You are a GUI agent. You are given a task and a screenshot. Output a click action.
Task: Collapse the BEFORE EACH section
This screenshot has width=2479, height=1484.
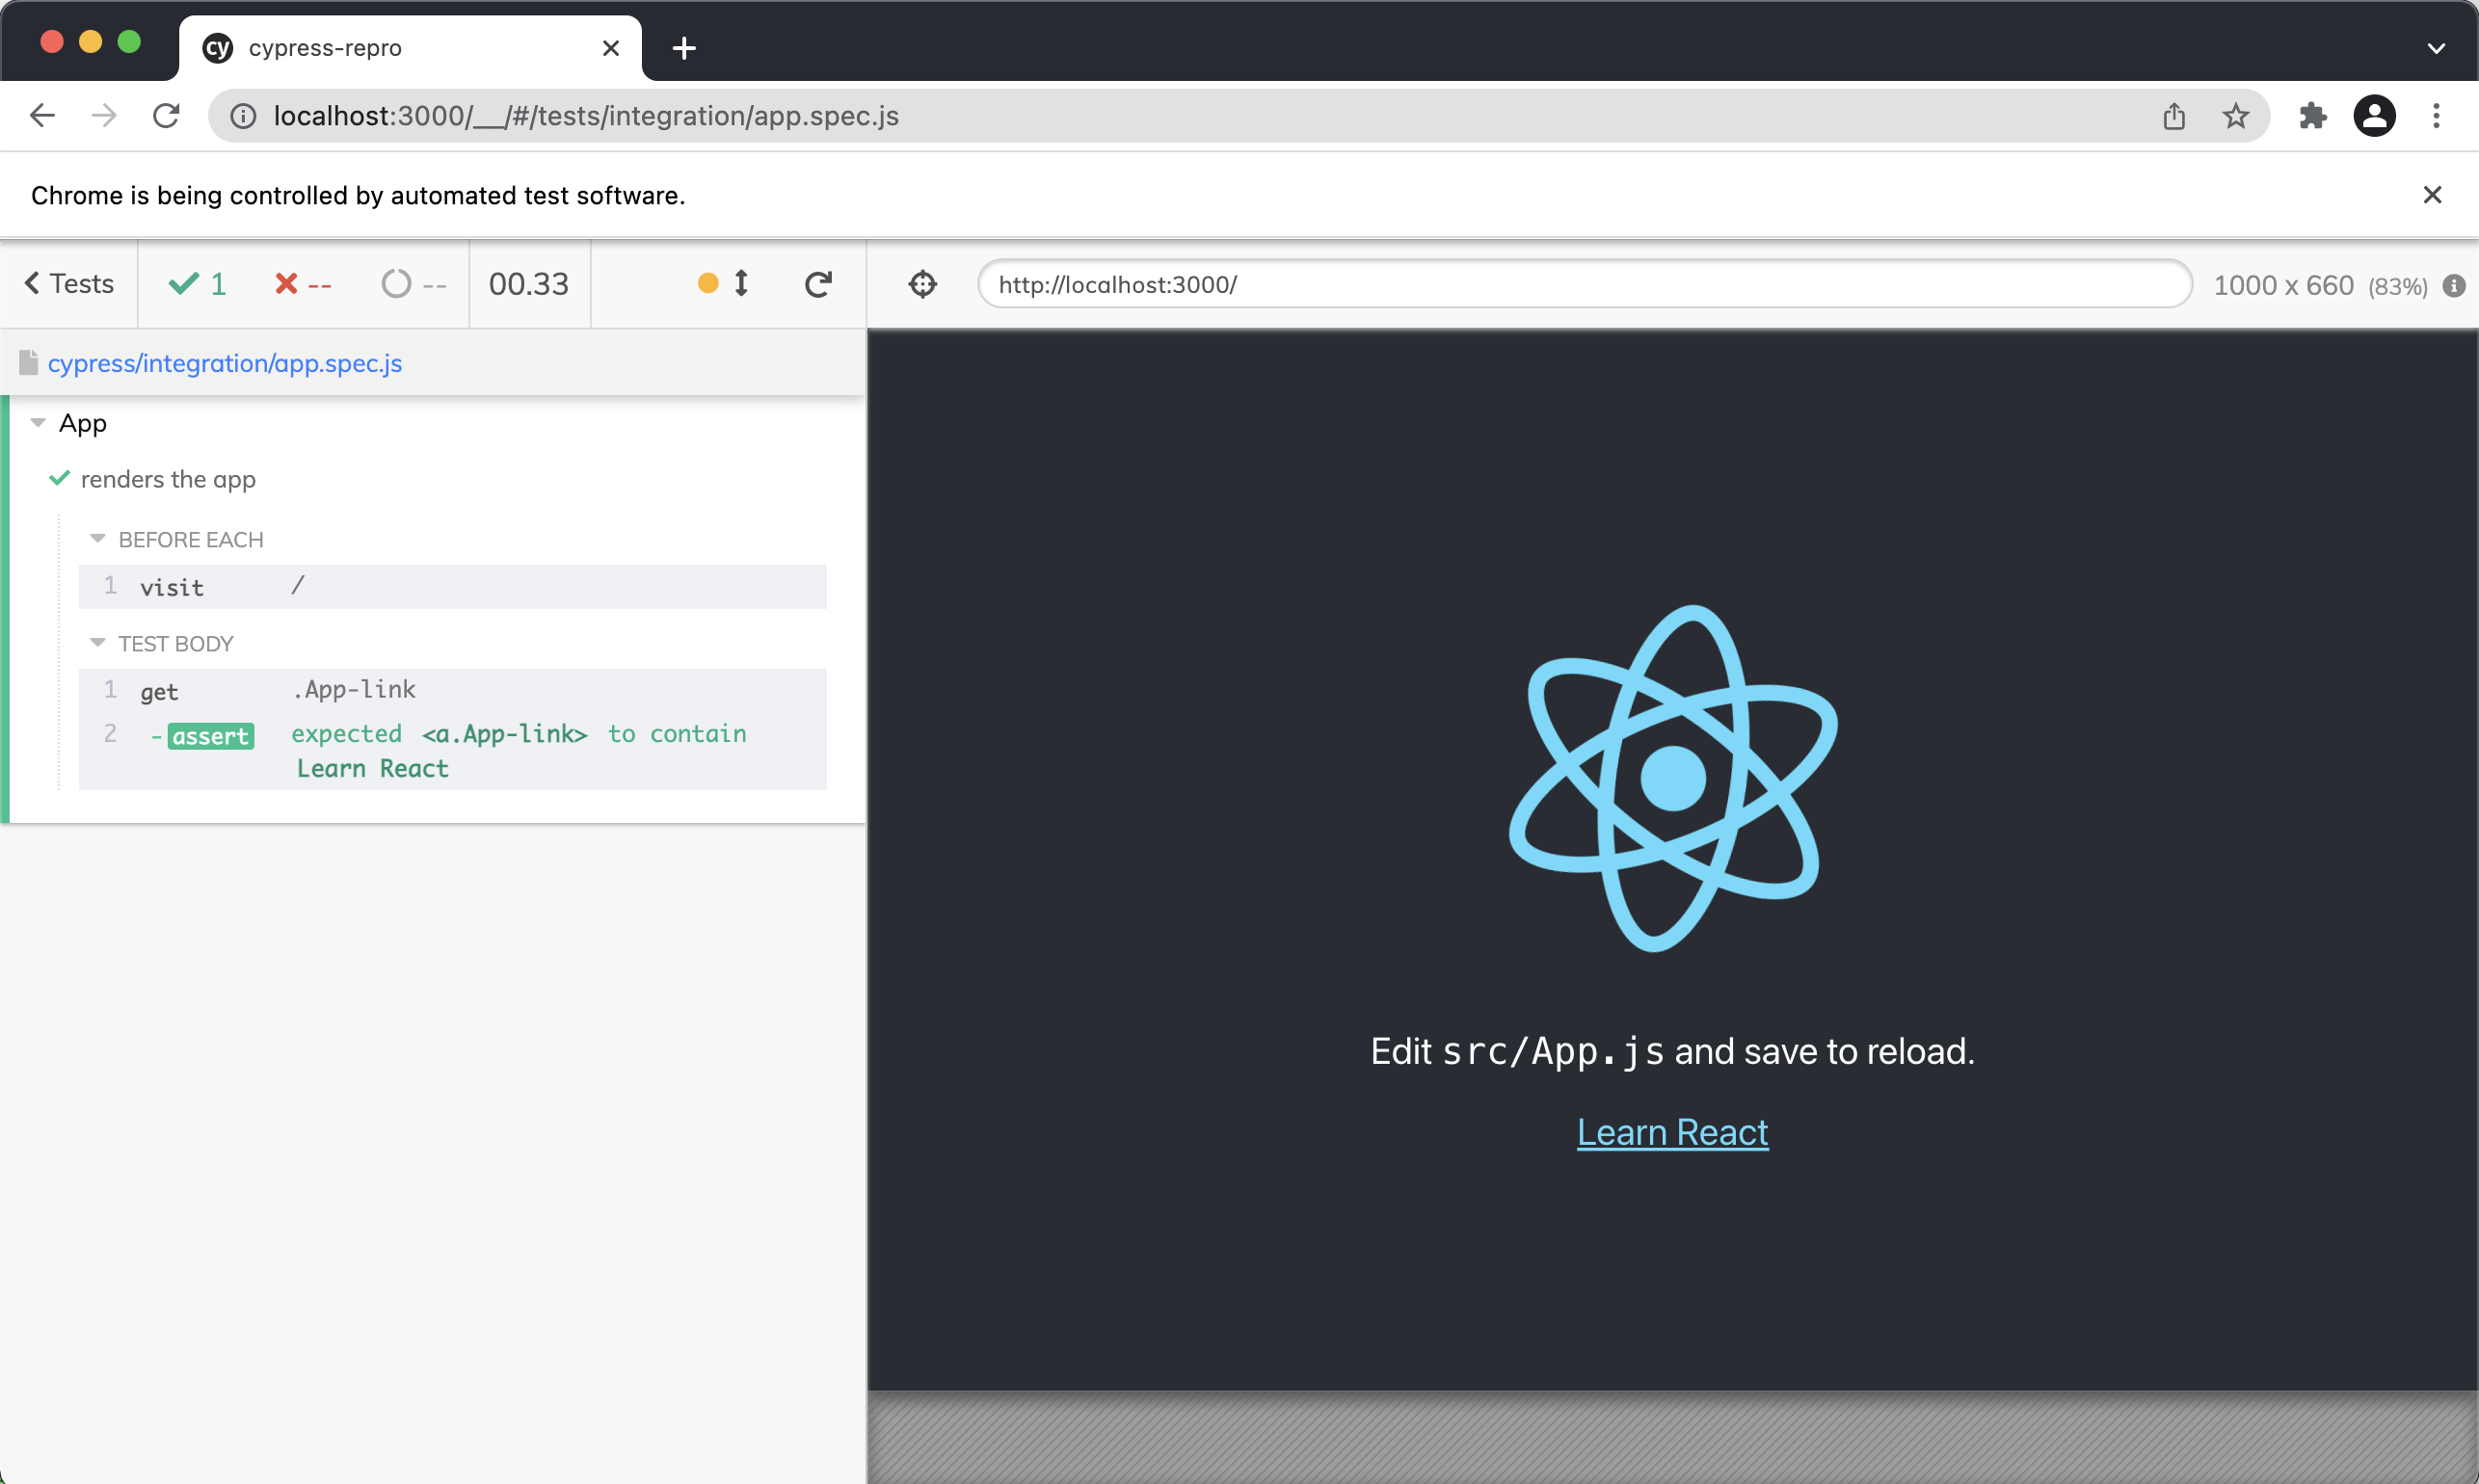(x=98, y=539)
